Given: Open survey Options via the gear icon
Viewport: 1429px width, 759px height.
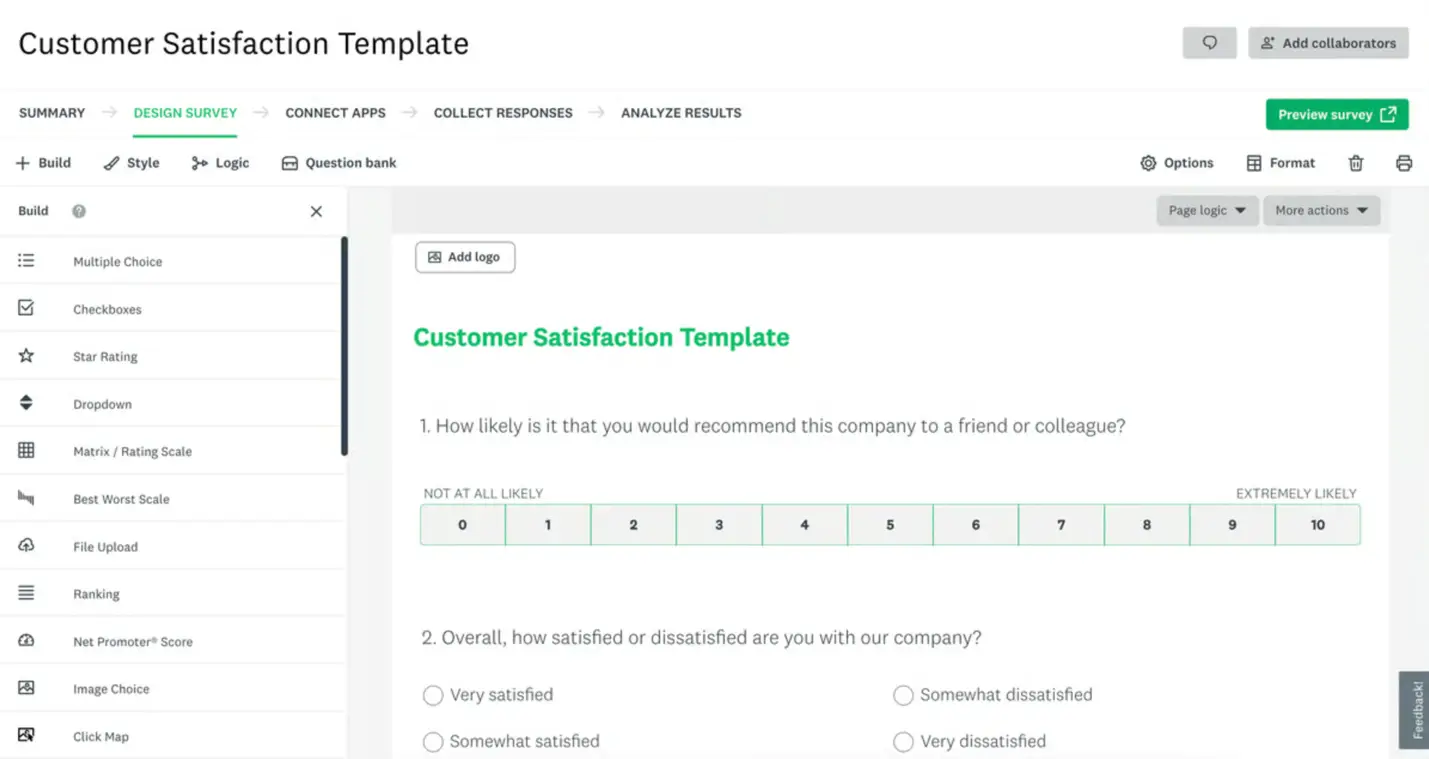Looking at the screenshot, I should click(x=1178, y=162).
